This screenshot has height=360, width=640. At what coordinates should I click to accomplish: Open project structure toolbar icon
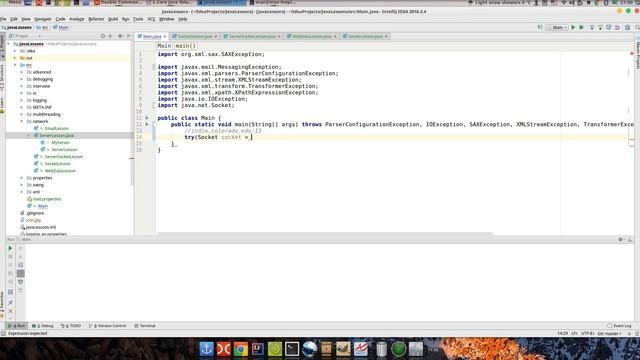628,27
